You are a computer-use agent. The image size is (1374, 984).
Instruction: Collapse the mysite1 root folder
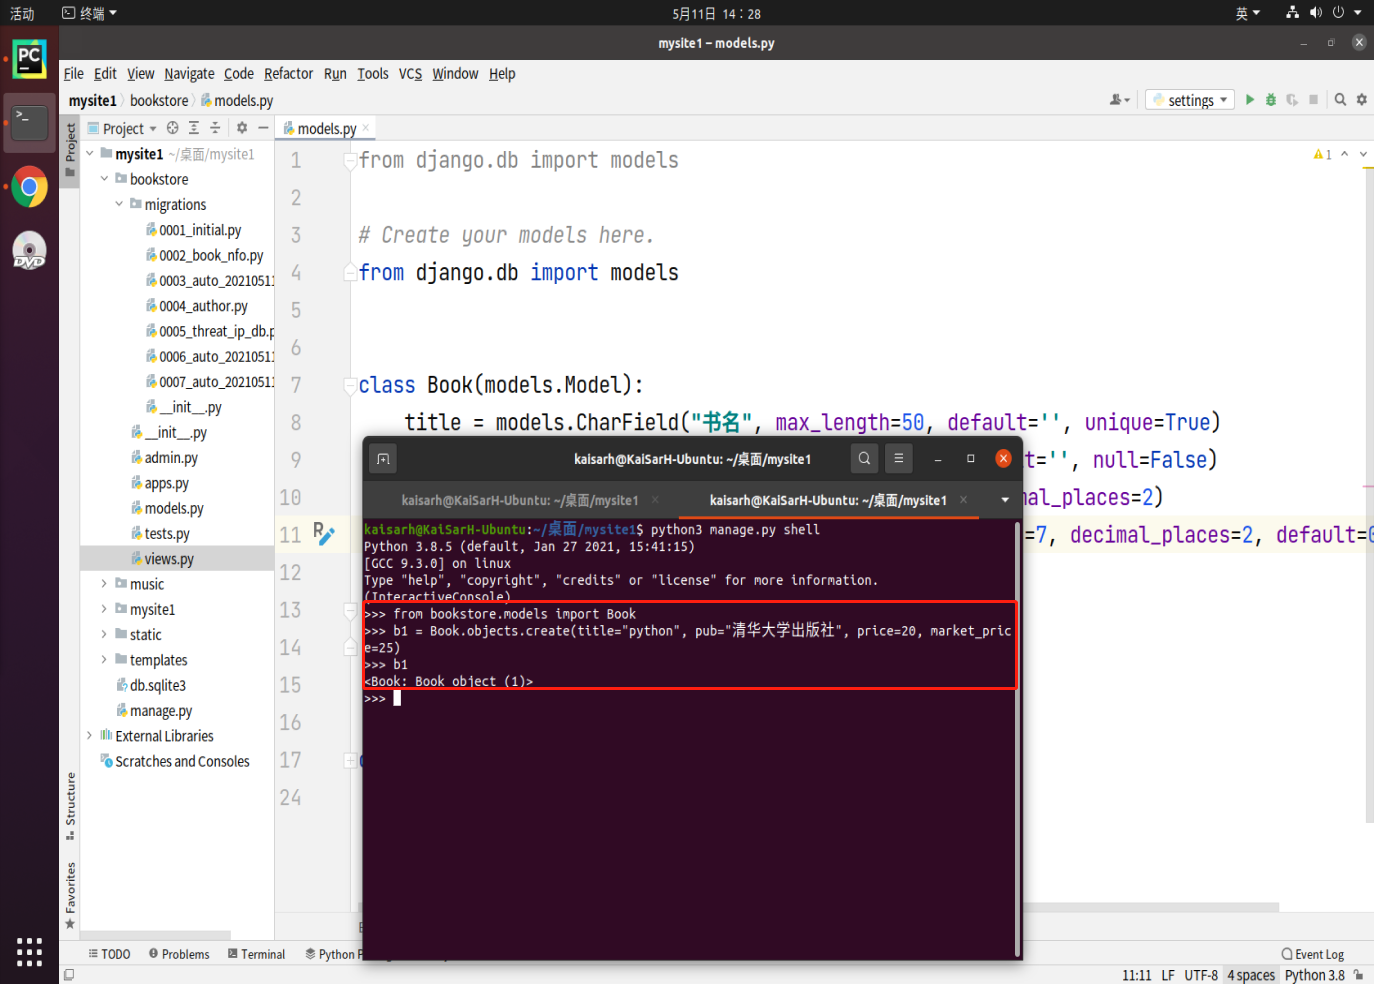coord(90,154)
